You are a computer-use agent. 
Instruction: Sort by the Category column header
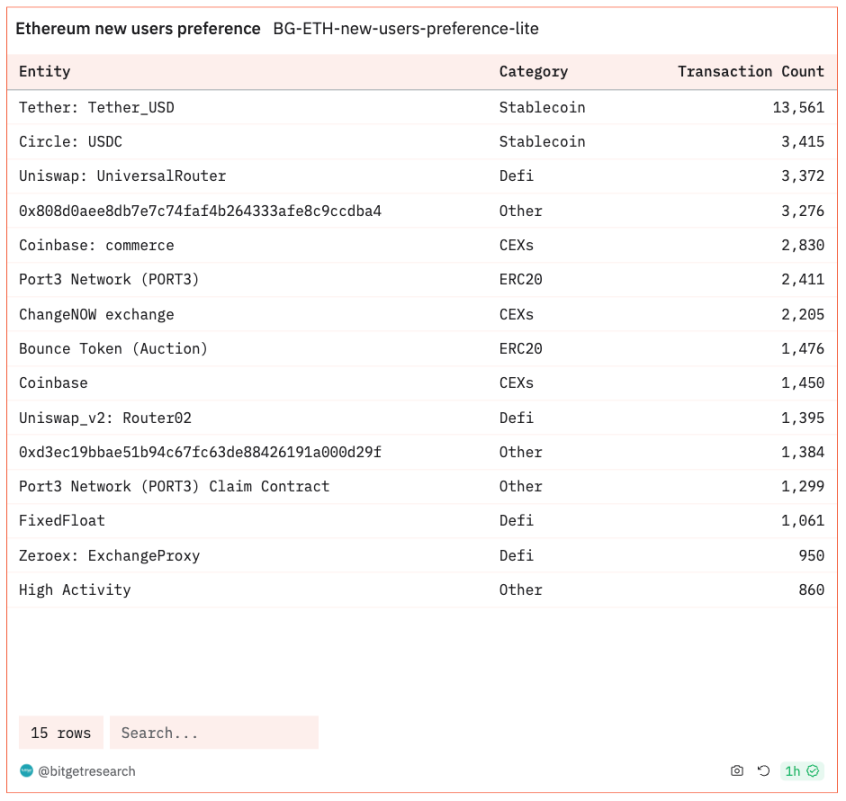(533, 71)
